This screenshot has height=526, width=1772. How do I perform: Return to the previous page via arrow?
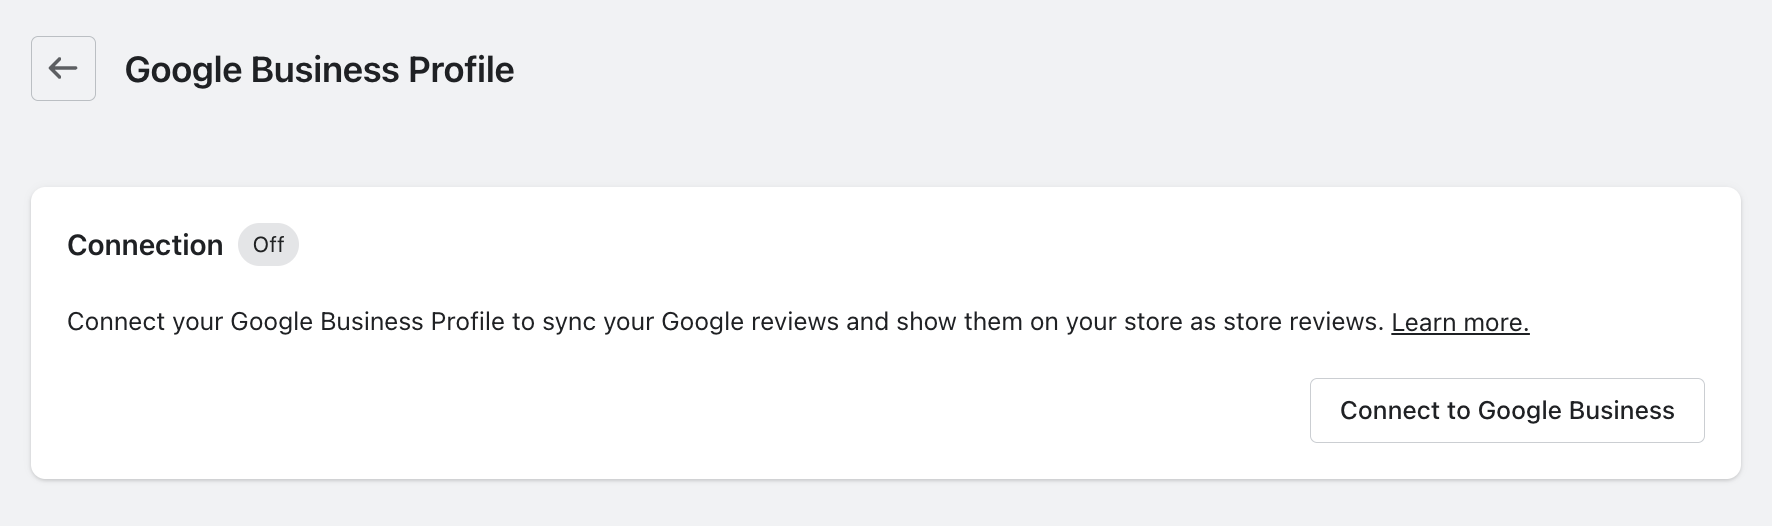pos(63,68)
